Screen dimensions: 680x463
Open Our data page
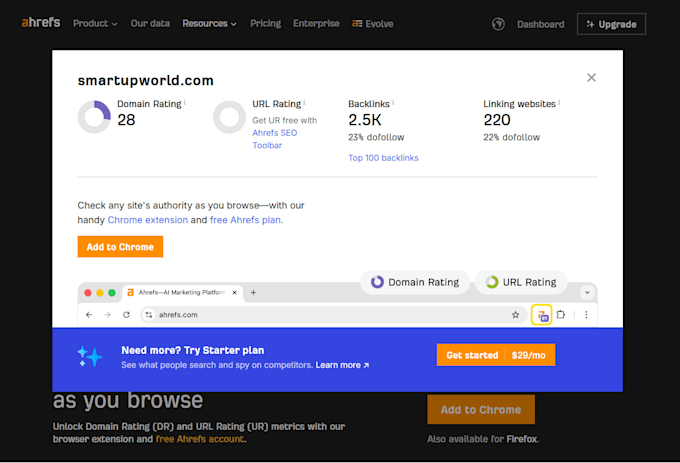(x=150, y=23)
